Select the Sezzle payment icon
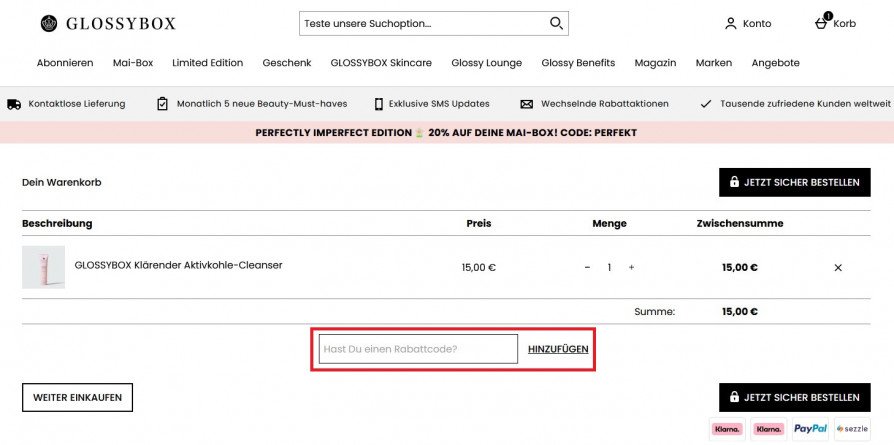The image size is (894, 445). pos(852,429)
